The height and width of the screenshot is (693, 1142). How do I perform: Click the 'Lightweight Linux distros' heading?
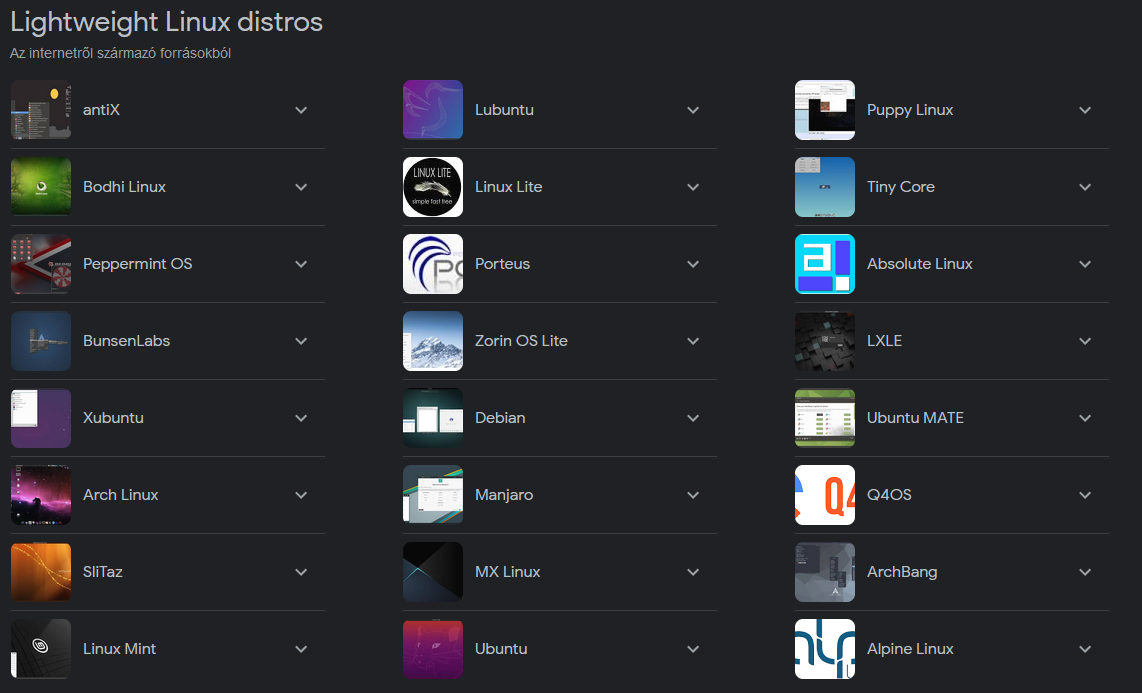point(166,22)
